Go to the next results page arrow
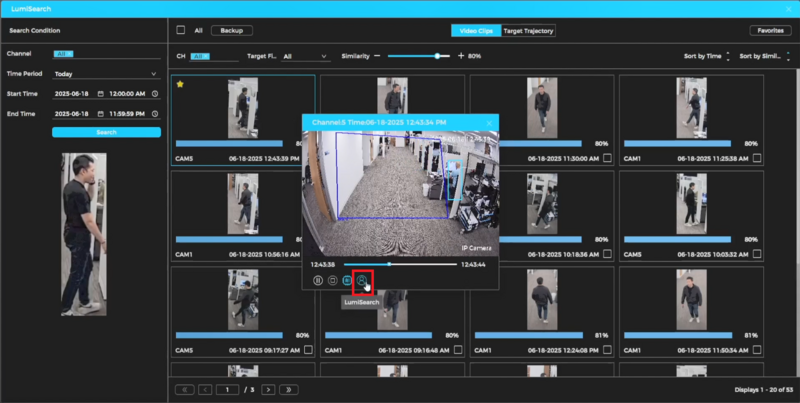 pyautogui.click(x=268, y=388)
